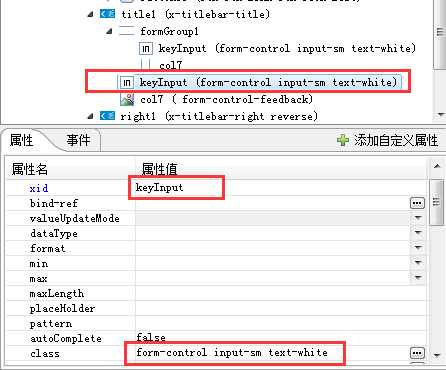Collapse the right1 tree node
Image resolution: width=446 pixels, height=370 pixels.
(90, 116)
